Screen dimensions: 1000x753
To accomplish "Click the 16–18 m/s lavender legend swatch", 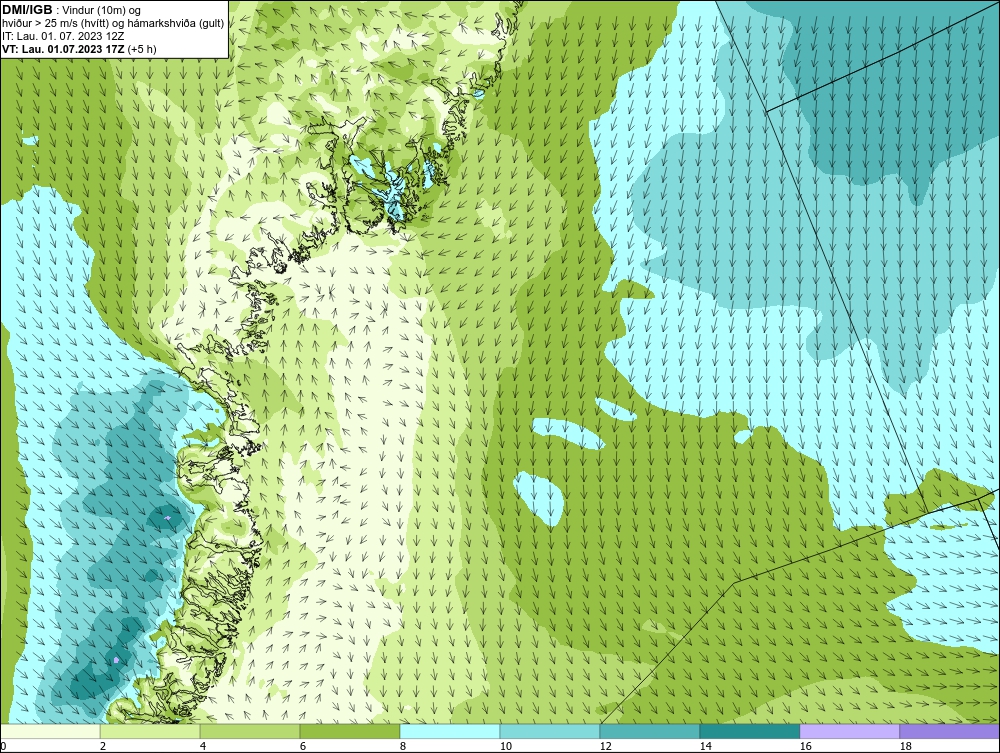I will [x=849, y=731].
